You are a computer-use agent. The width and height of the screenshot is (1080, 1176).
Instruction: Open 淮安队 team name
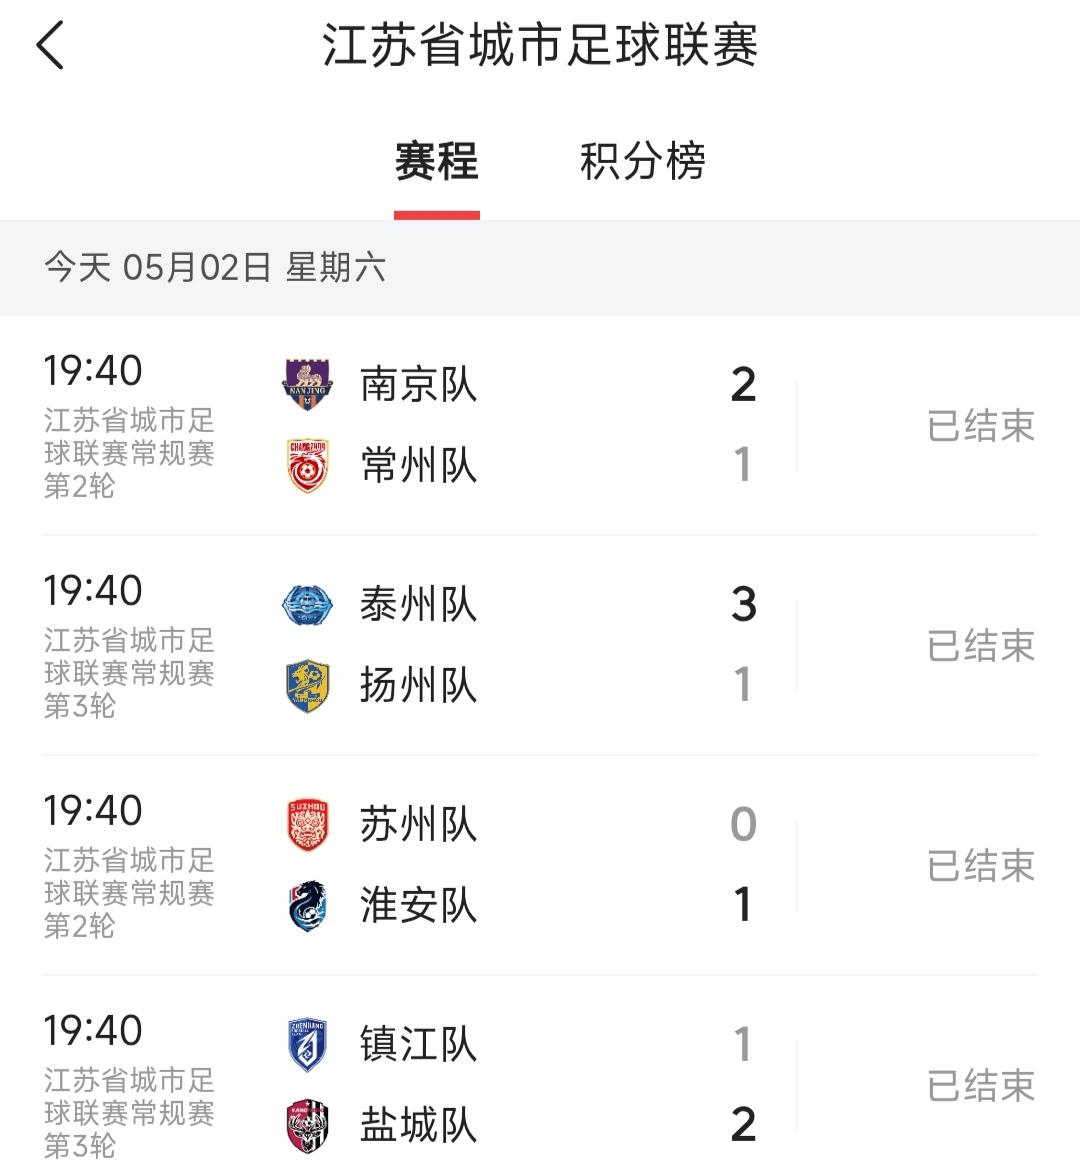[418, 905]
